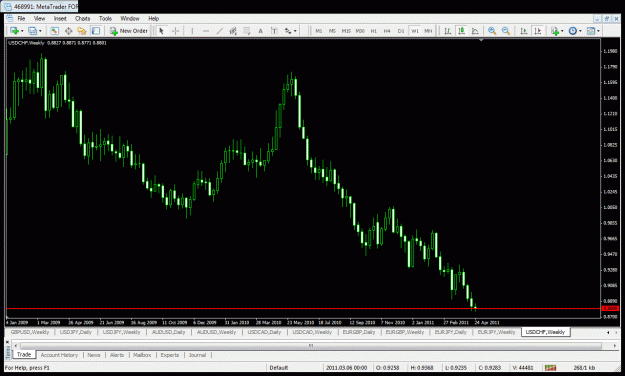Toggle chart Auto Scroll icon

point(524,31)
